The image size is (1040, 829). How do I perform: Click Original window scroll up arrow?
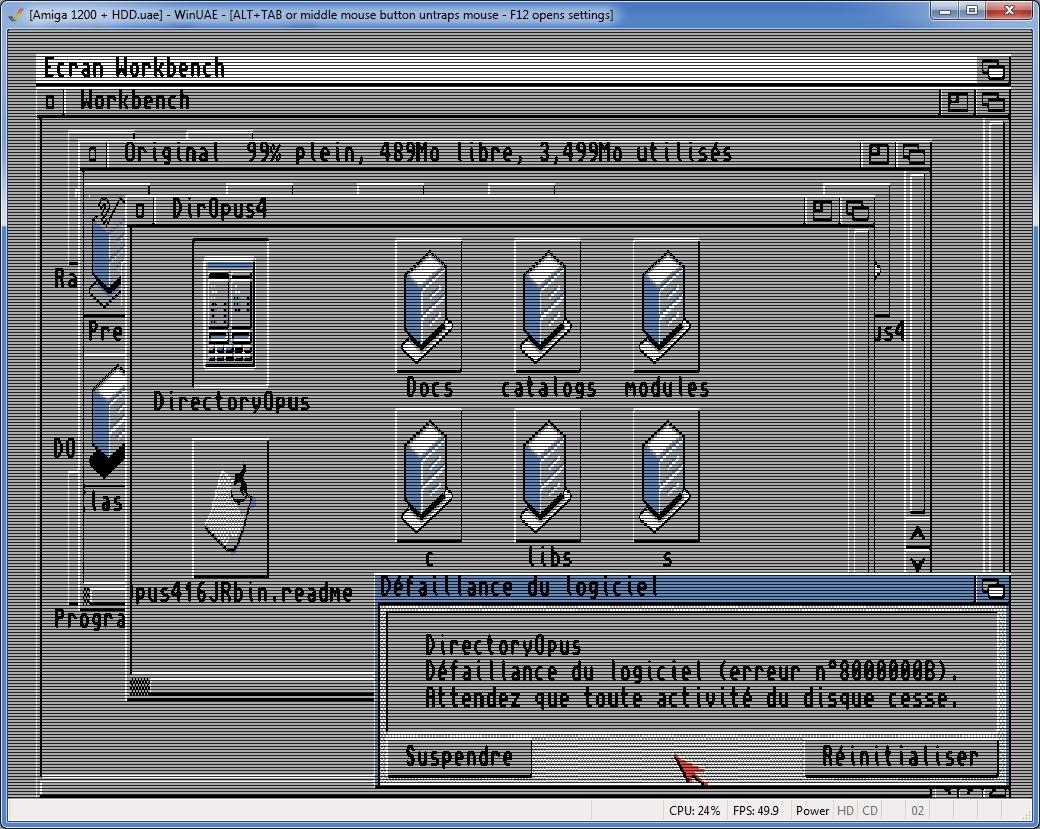918,534
